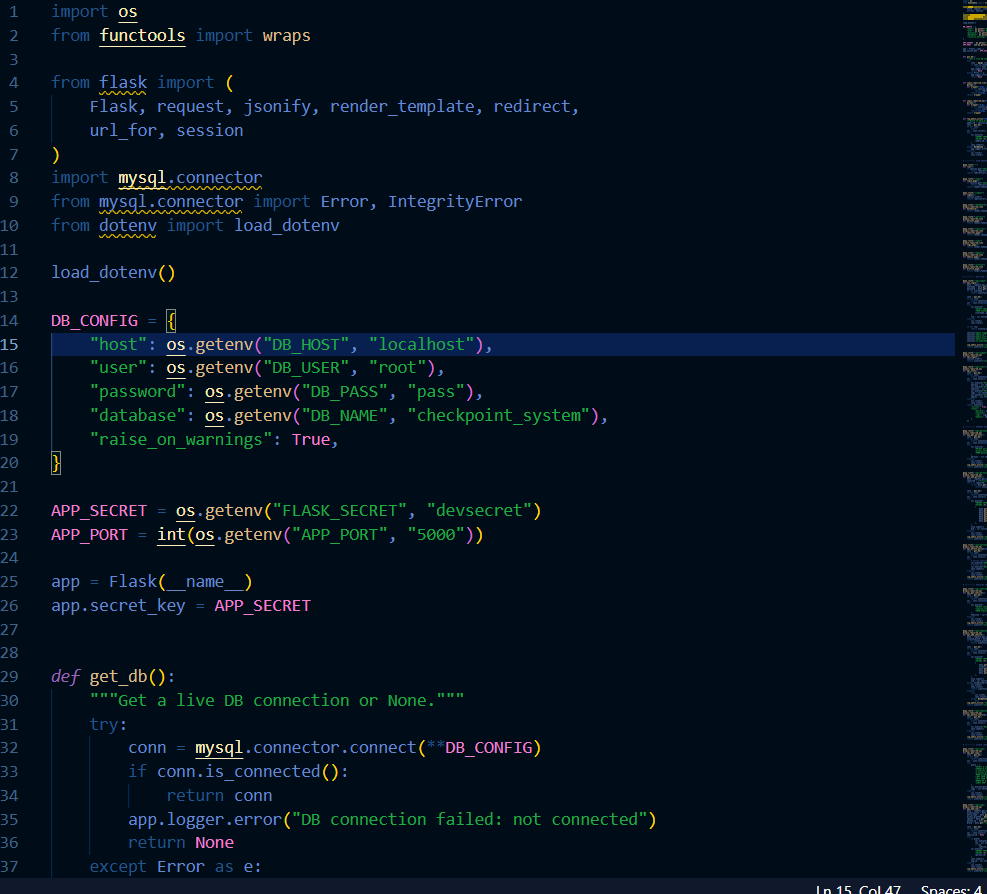Click line number 29 beside def get_db

tap(9, 677)
